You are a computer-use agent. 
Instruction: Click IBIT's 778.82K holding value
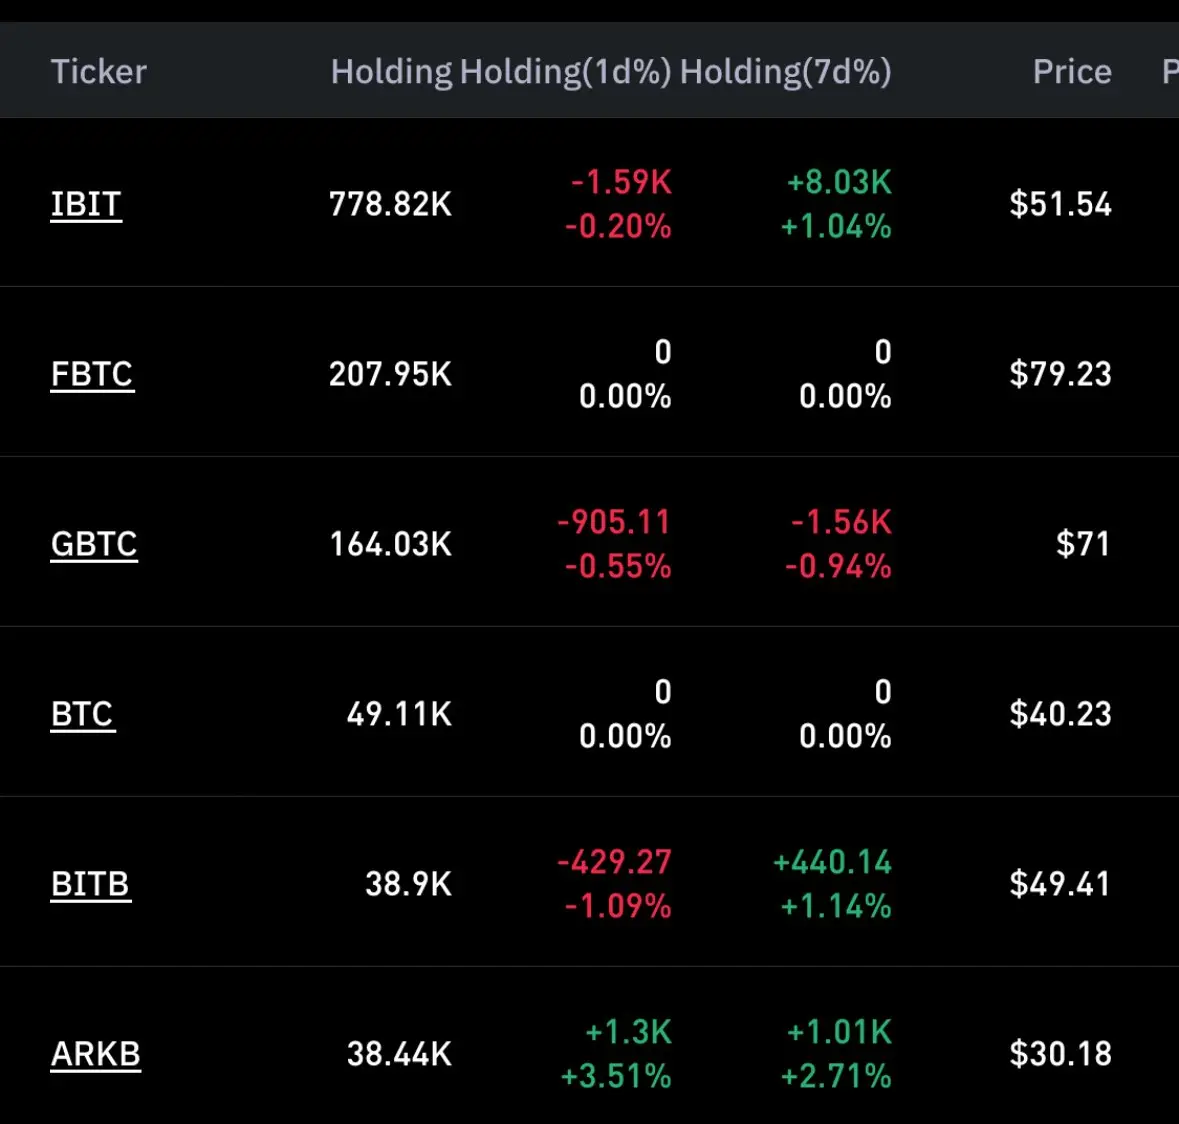point(390,204)
